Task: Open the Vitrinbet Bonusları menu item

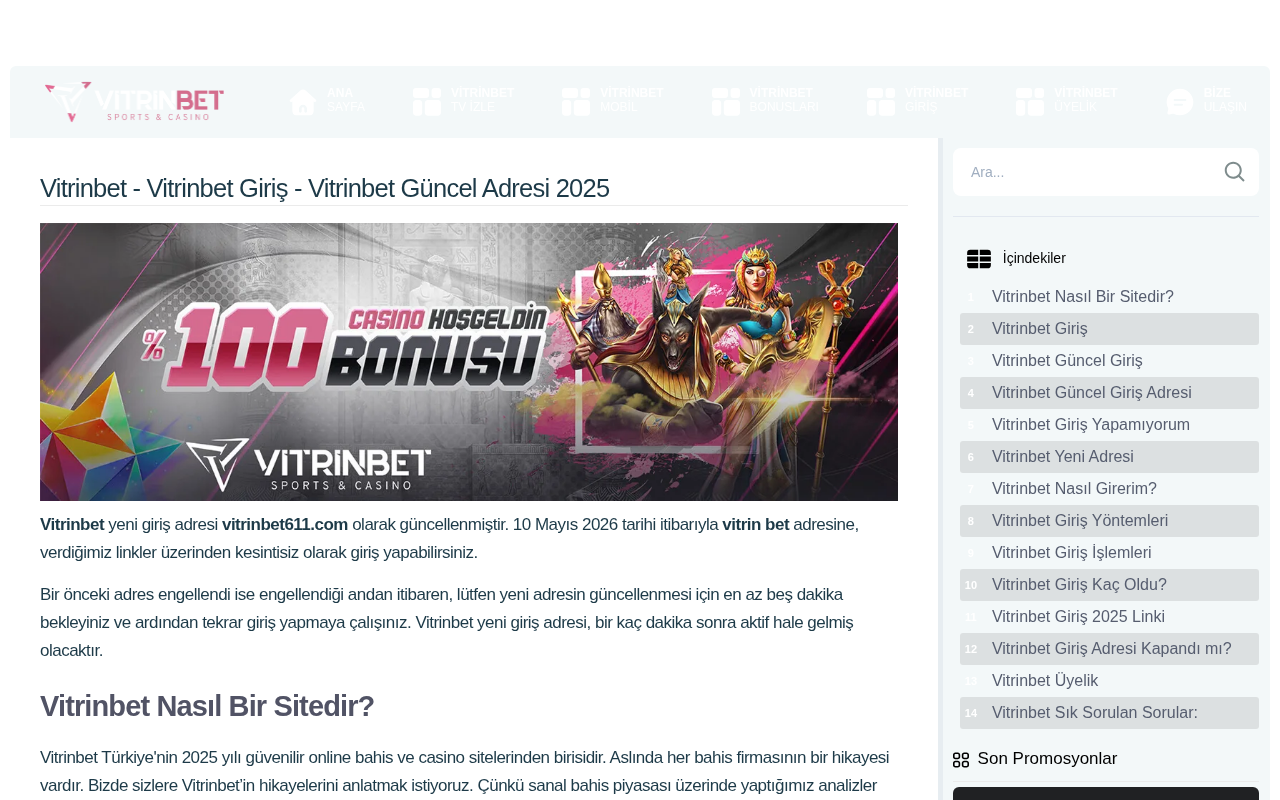Action: click(x=765, y=102)
